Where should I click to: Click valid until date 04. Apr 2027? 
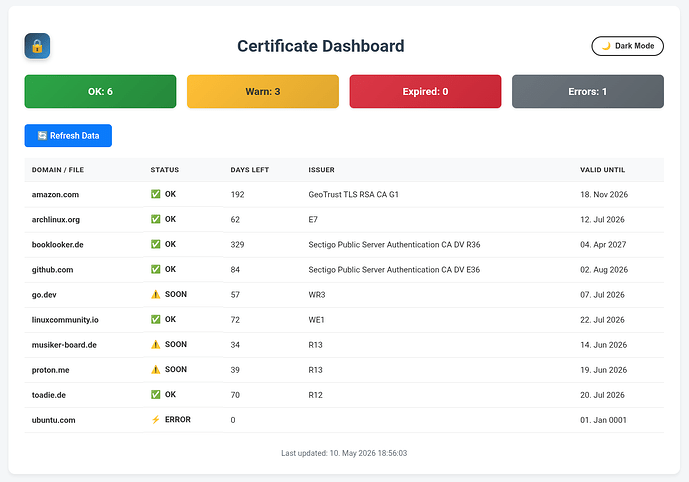603,244
